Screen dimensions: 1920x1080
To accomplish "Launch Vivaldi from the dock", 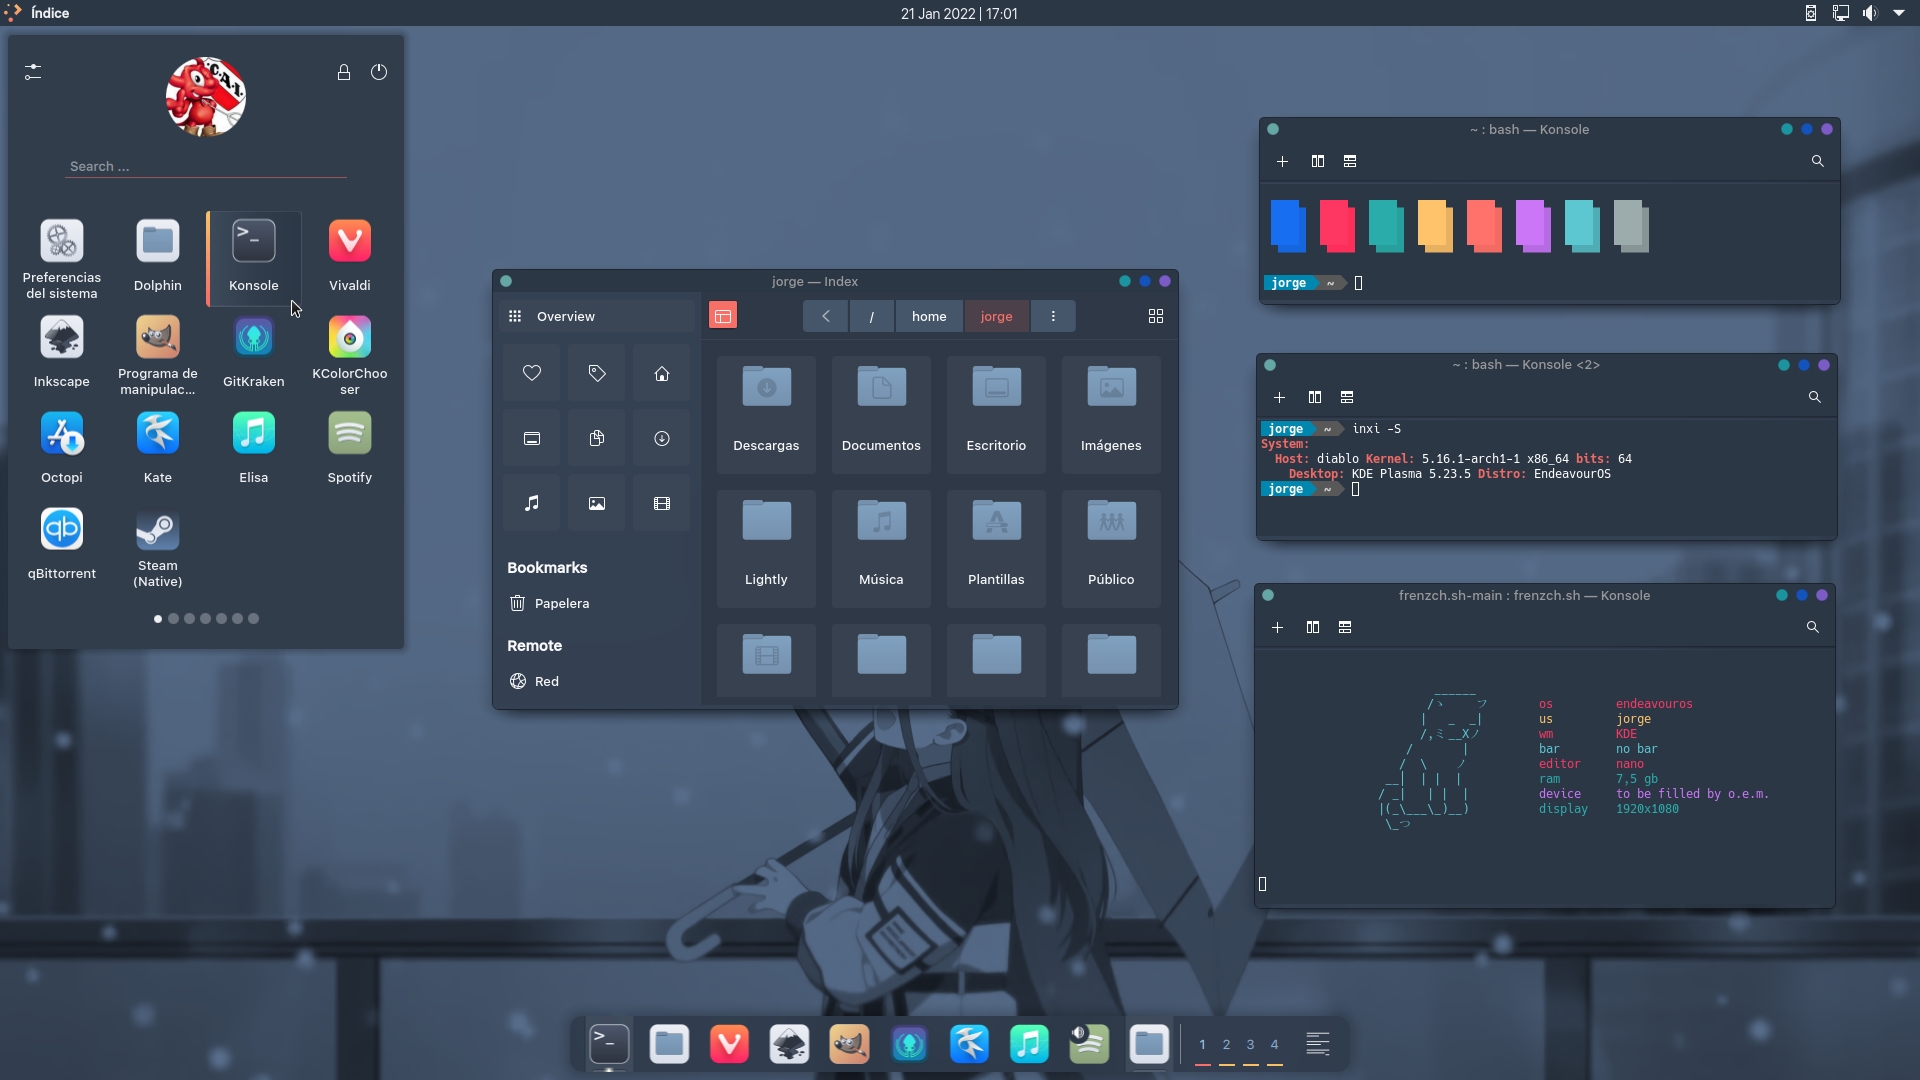I will point(728,1044).
